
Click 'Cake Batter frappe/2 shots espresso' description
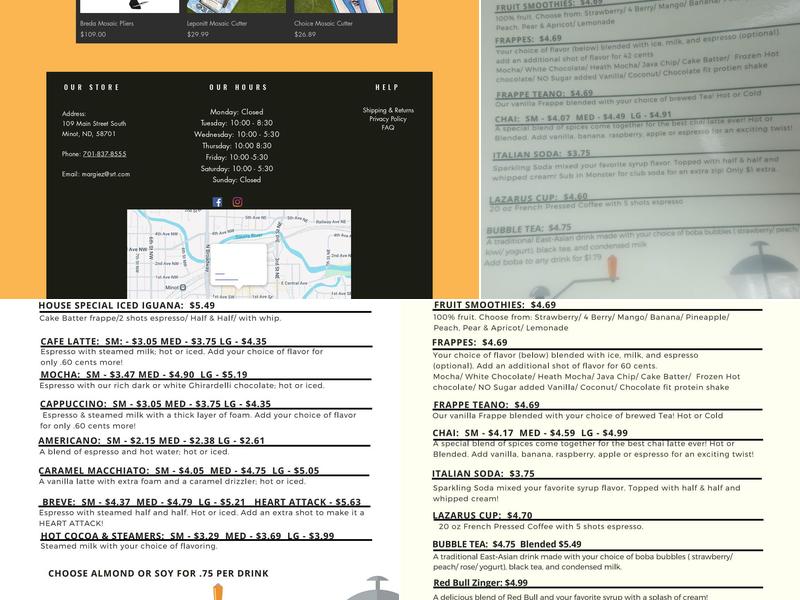160,318
